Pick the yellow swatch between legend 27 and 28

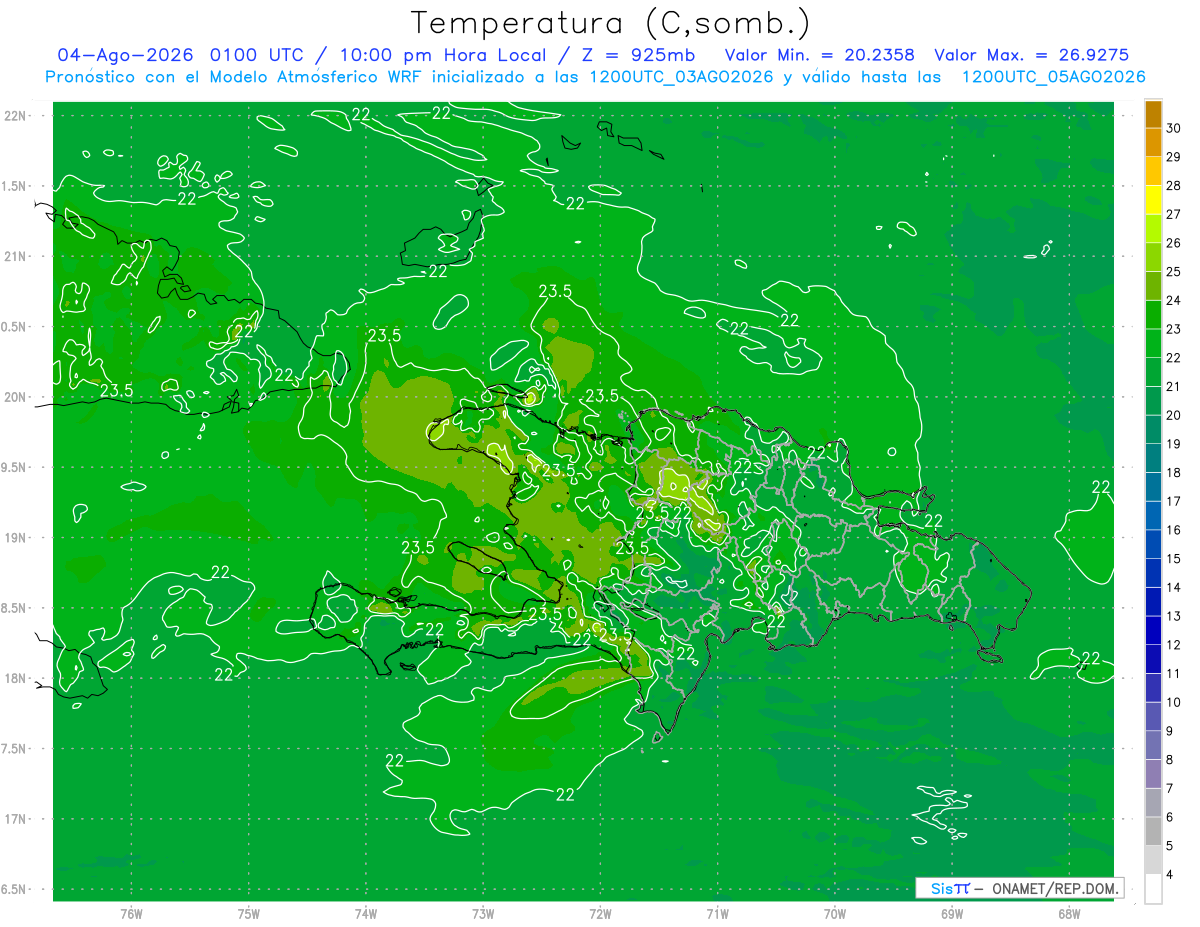1153,200
